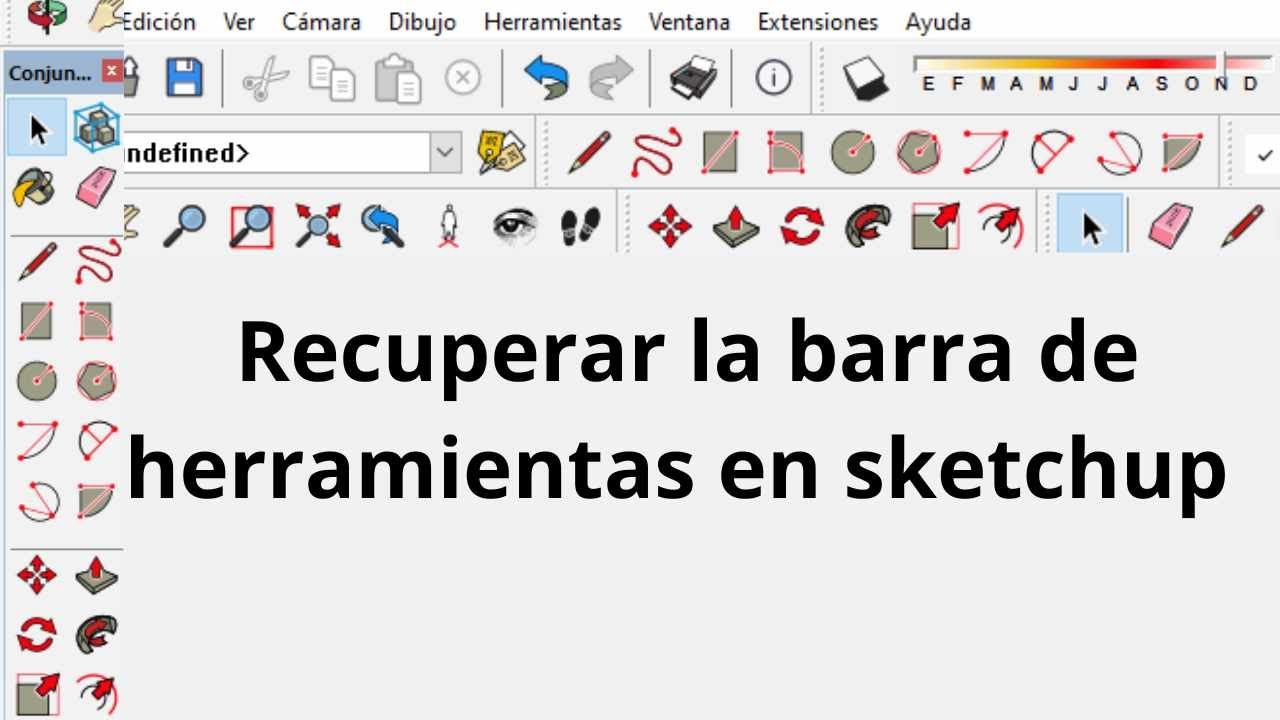Image resolution: width=1280 pixels, height=720 pixels.
Task: Select the Scale tool in the left panel
Action: (37, 694)
